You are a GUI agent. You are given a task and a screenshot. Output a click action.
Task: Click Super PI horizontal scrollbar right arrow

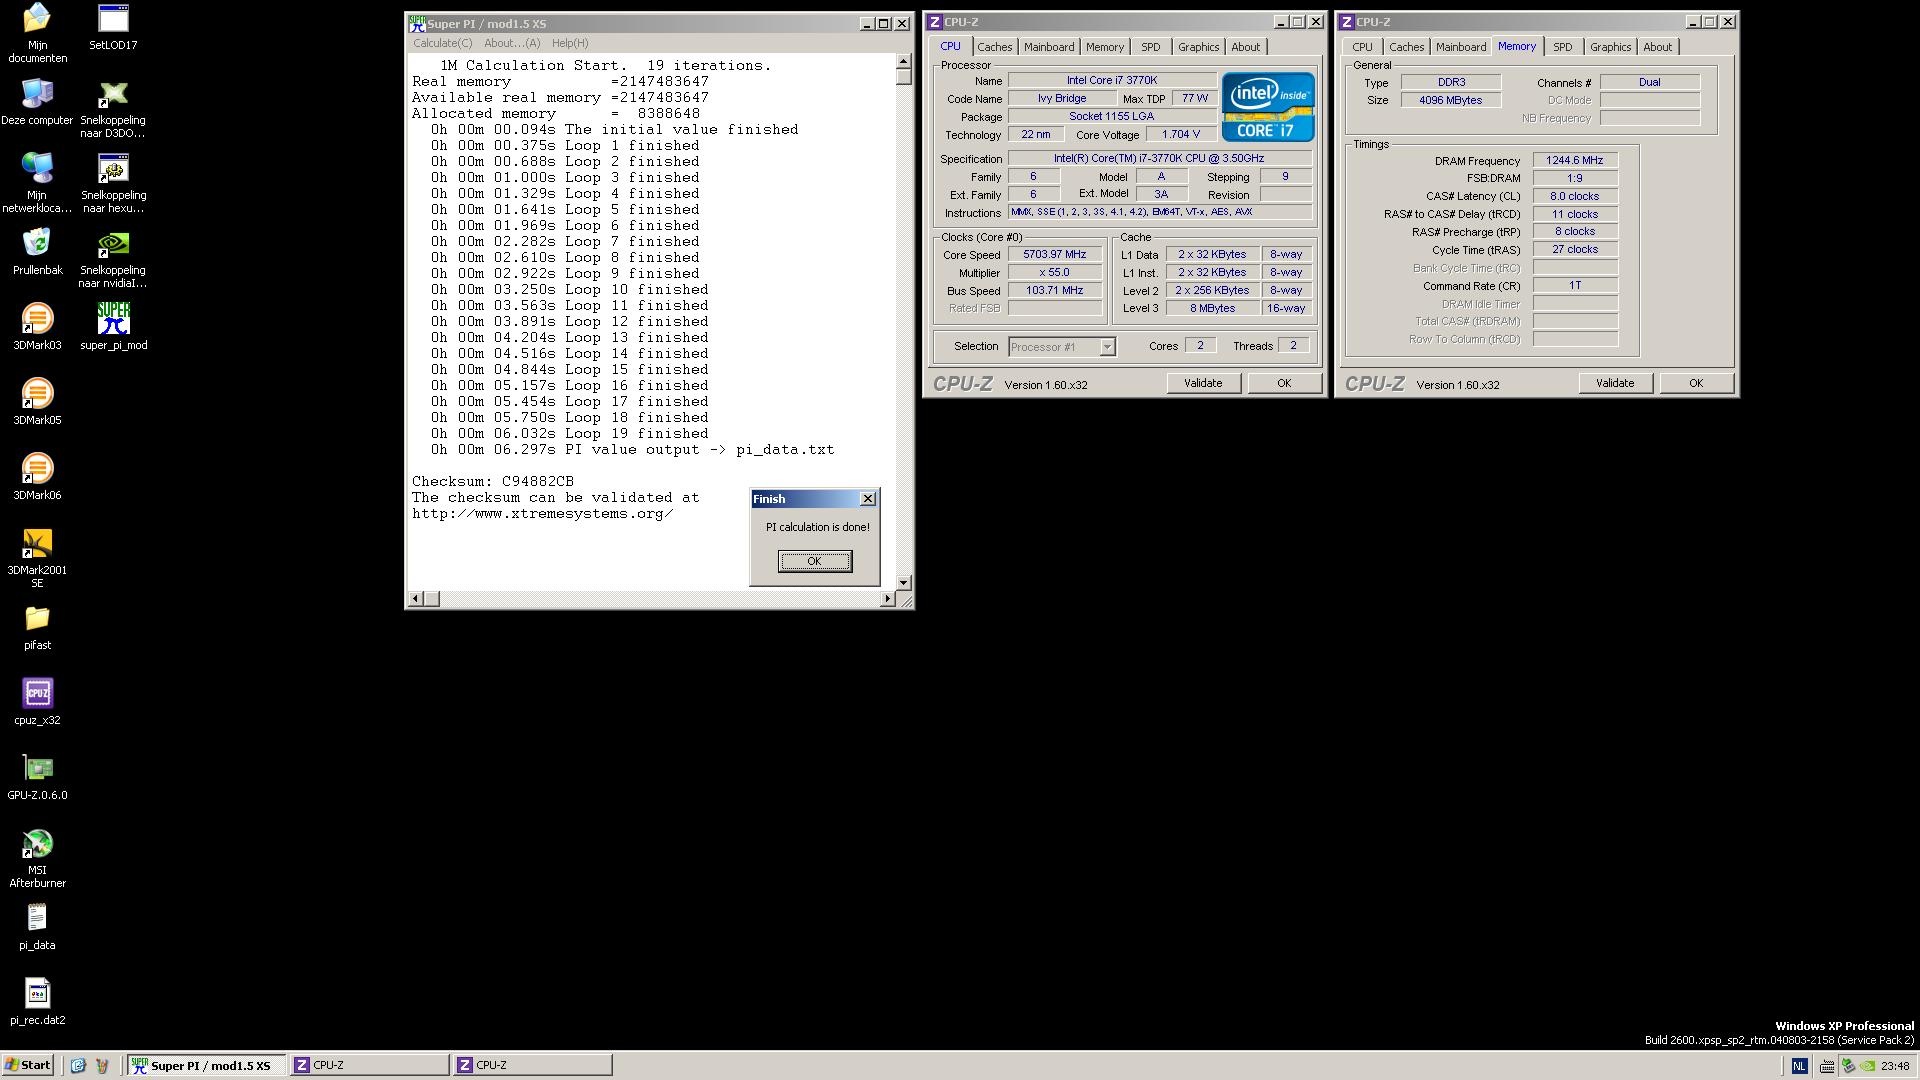pos(887,599)
